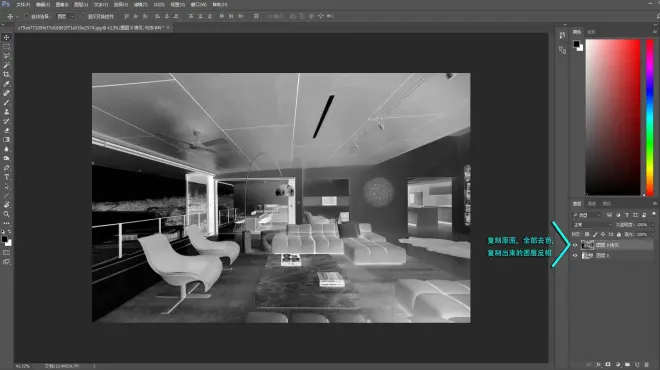Open the layer filter type dropdown
The height and width of the screenshot is (370, 660).
[587, 215]
